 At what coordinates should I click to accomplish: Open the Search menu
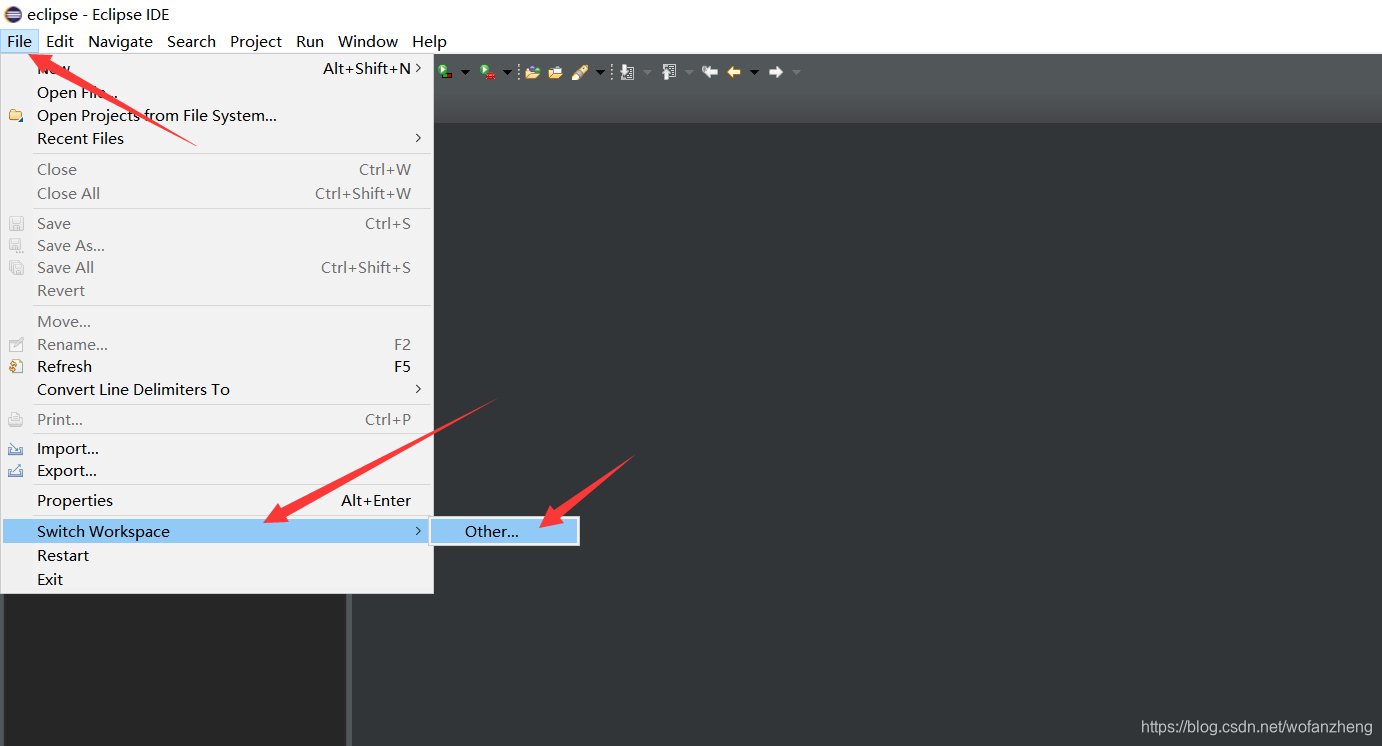[191, 41]
